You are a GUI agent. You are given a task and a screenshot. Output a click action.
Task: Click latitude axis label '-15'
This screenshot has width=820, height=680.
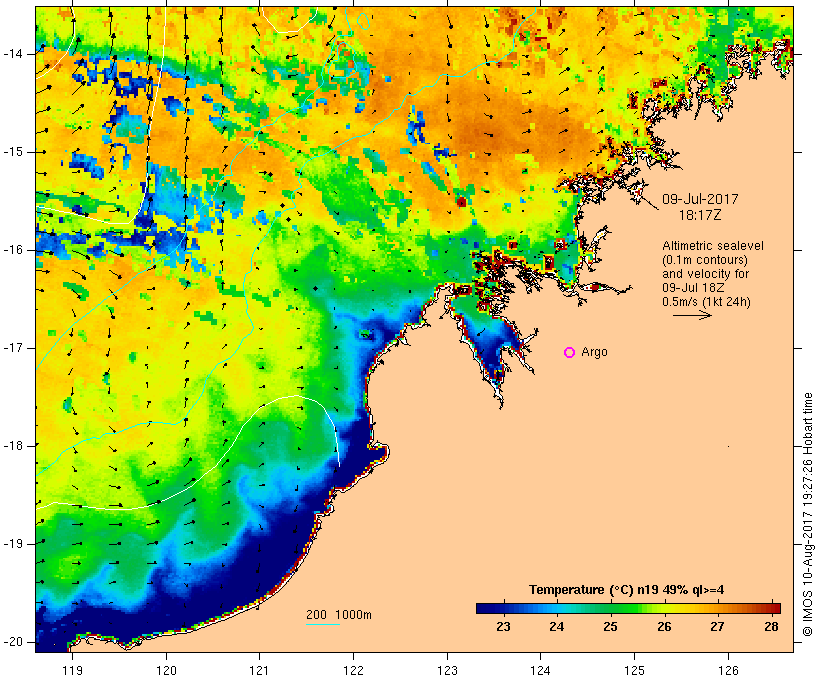(13, 152)
